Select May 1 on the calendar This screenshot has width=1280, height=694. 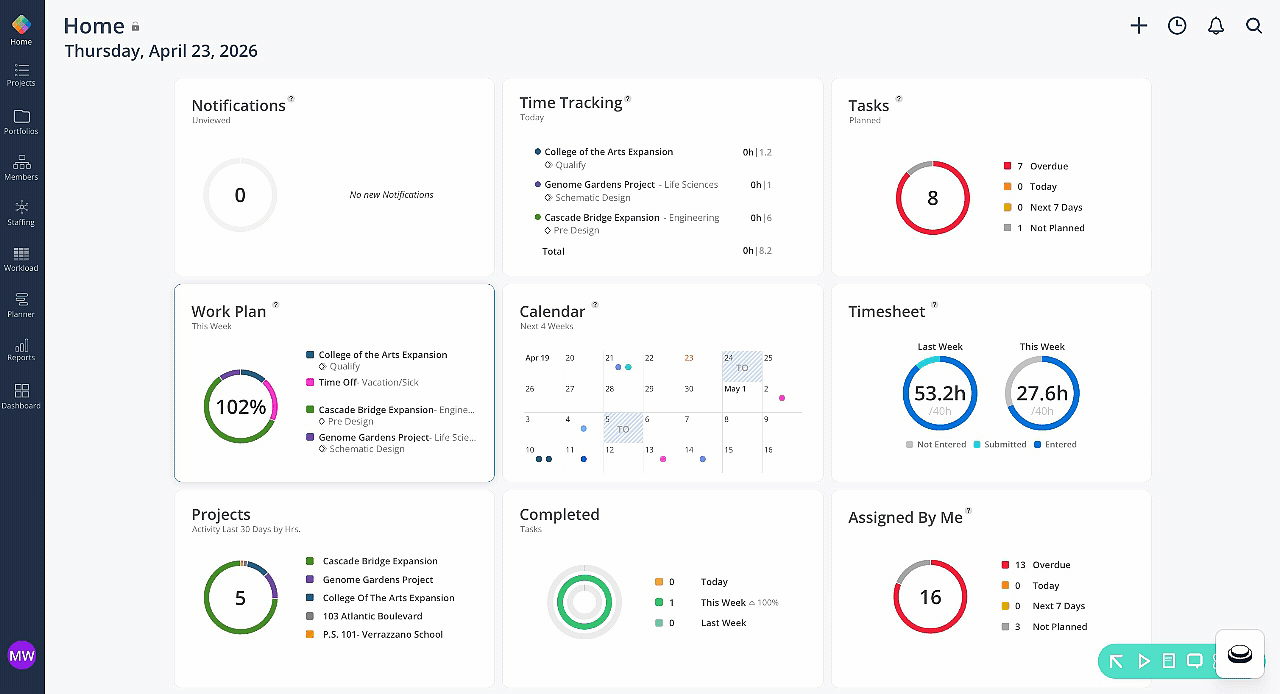[735, 389]
